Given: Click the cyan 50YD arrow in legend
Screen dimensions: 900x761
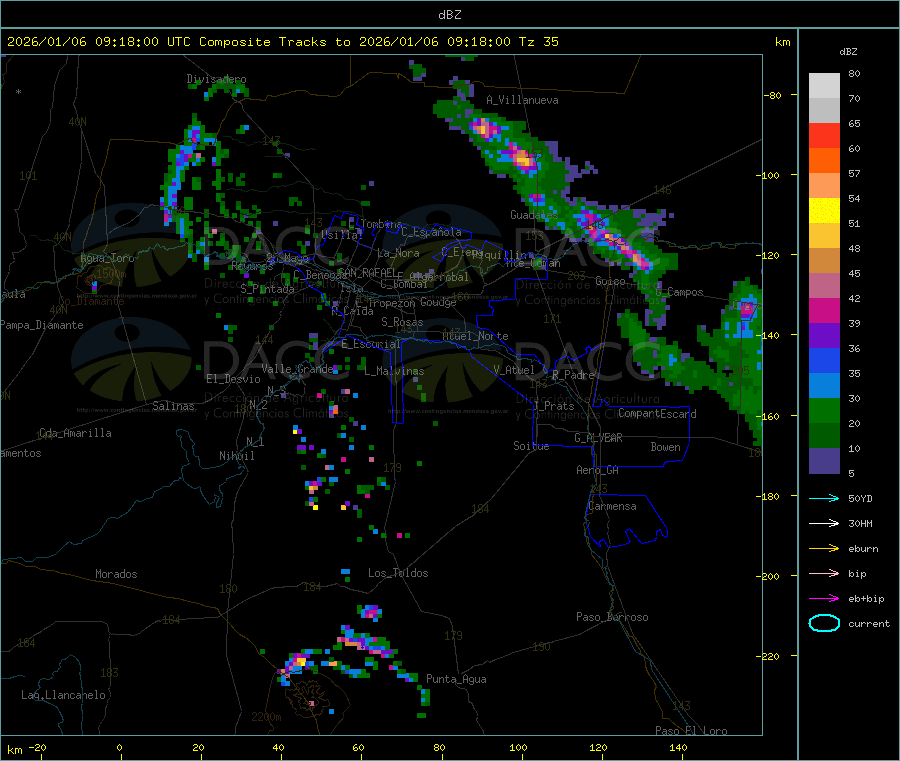Looking at the screenshot, I should click(824, 498).
